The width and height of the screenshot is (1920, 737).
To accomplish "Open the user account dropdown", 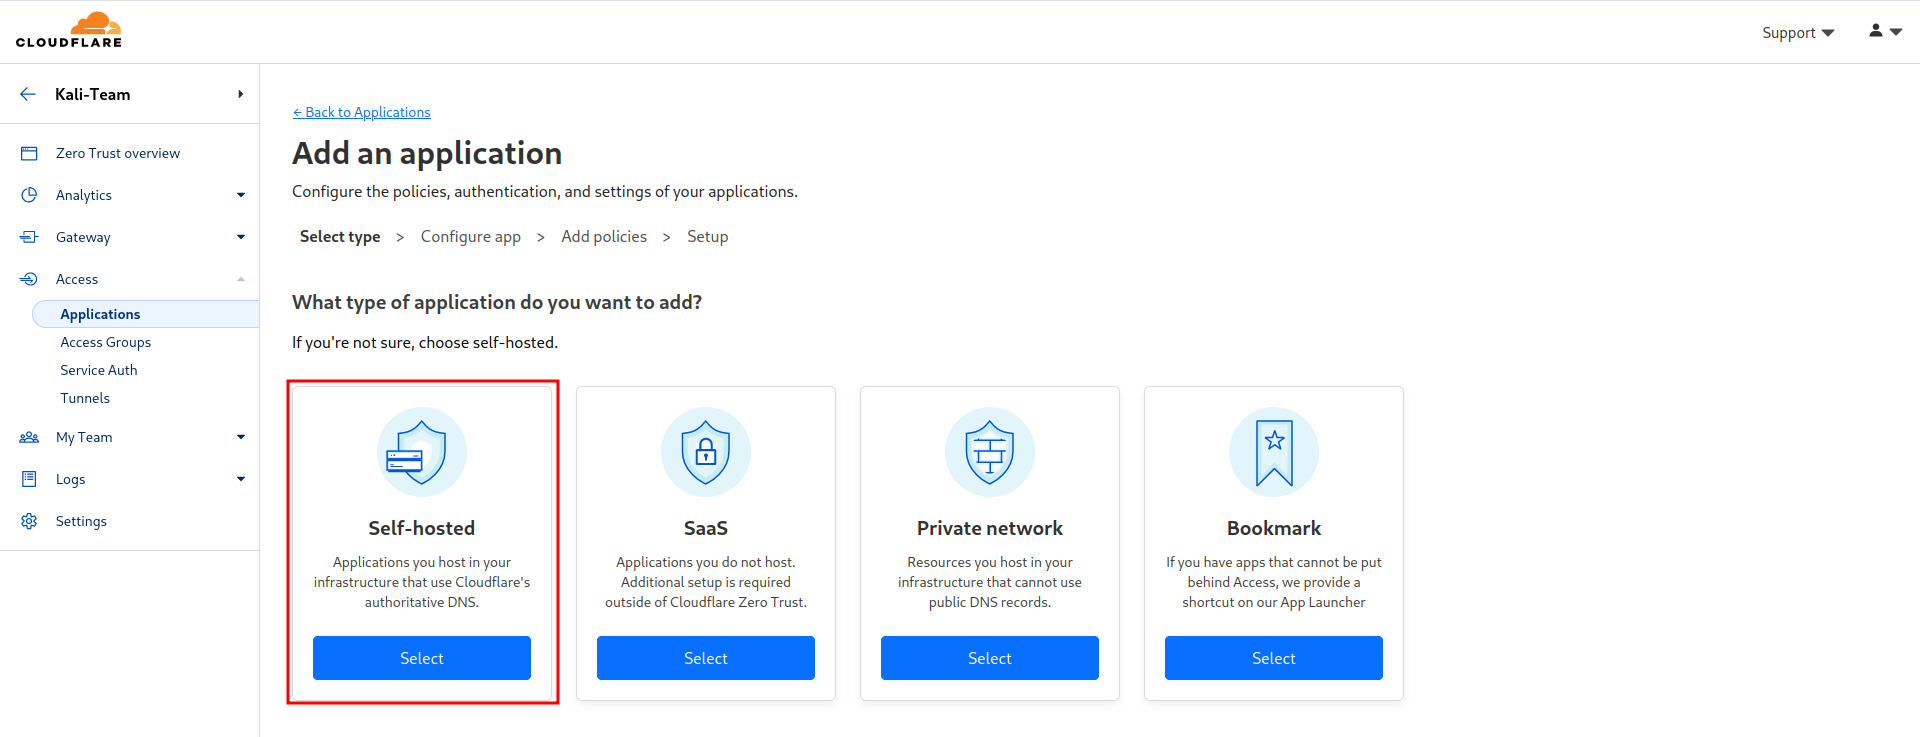I will coord(1885,31).
